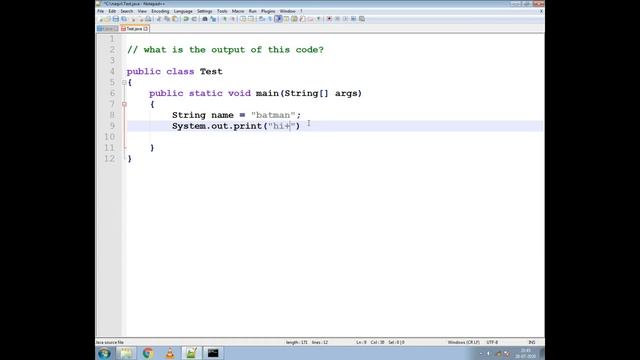The image size is (640, 360).
Task: Open the Settings menu
Action: 204,11
